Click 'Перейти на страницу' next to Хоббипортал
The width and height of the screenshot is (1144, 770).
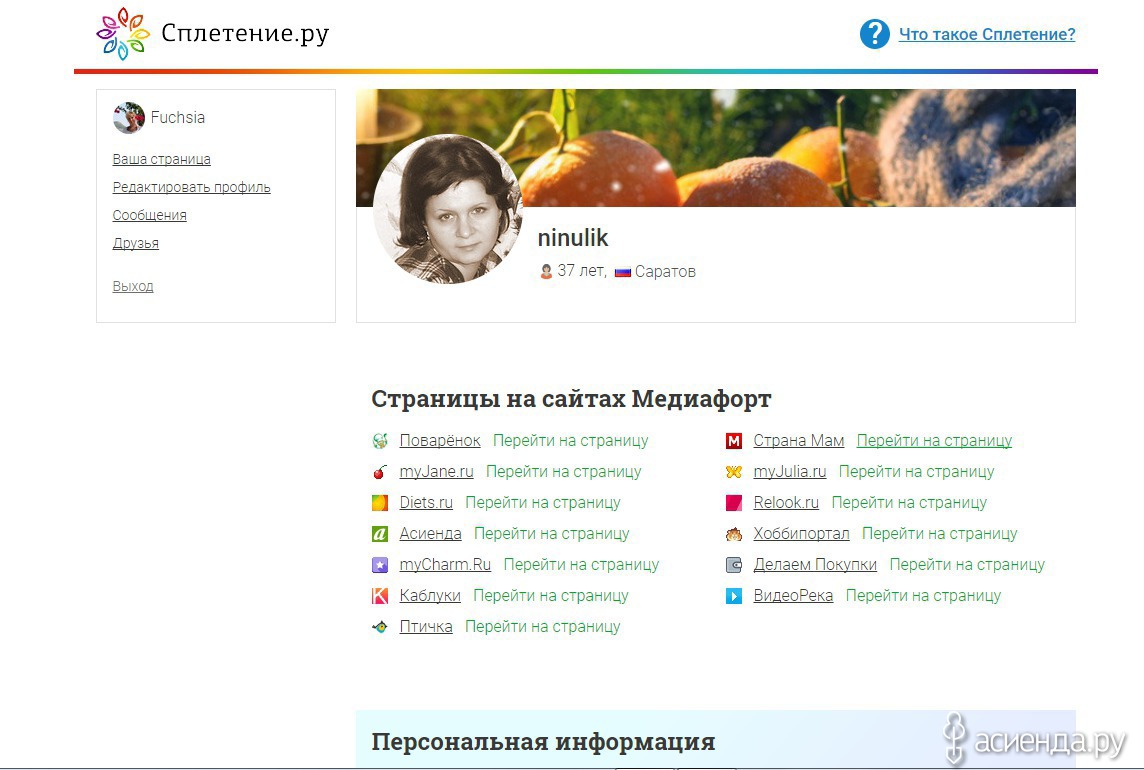point(940,534)
